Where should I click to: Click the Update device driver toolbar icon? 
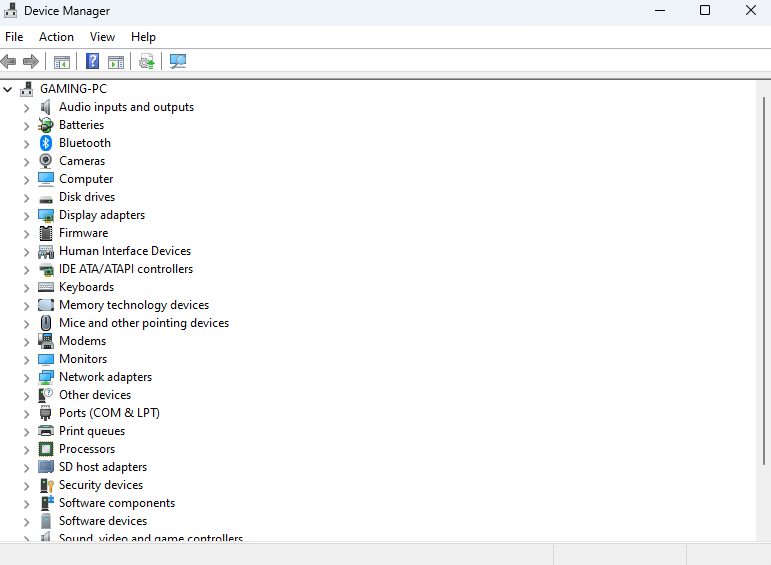click(147, 61)
